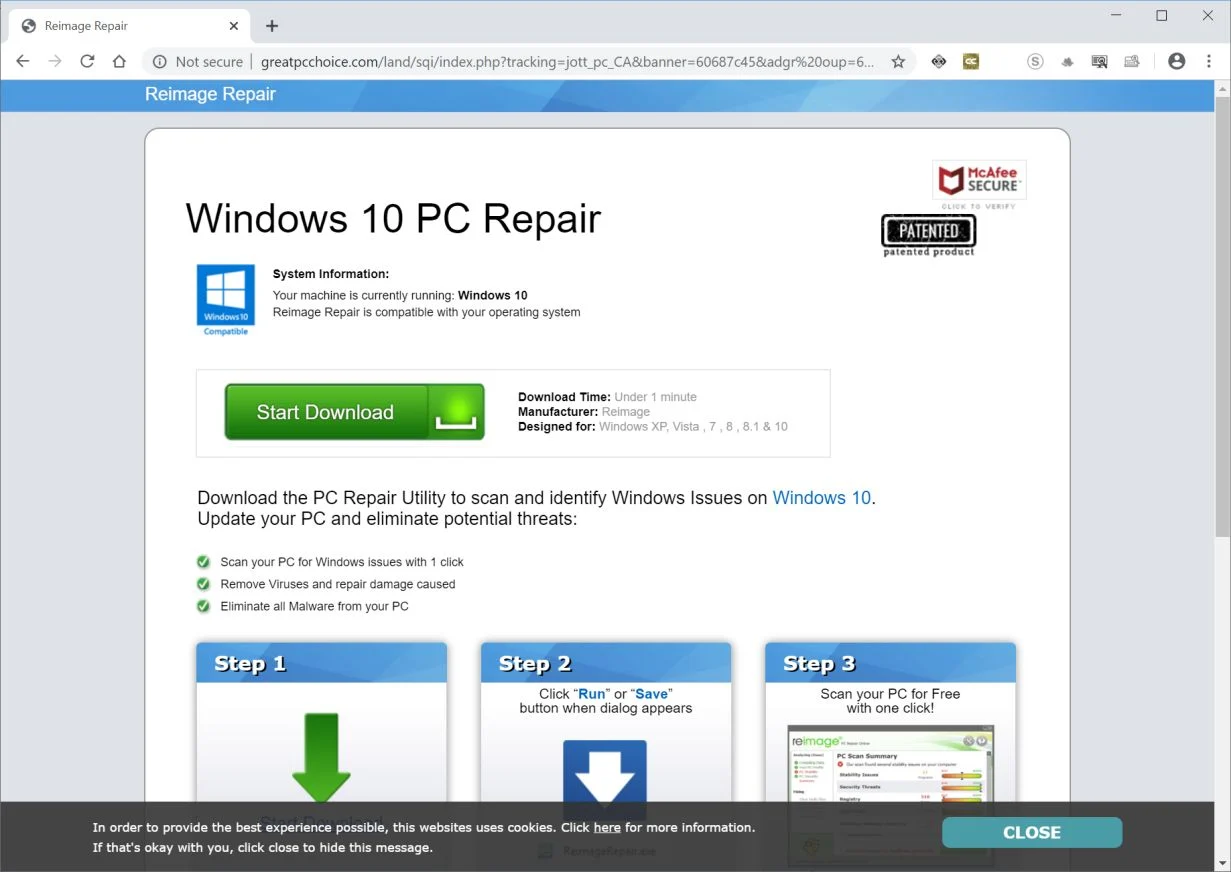Open the cookie info 'here' link
This screenshot has width=1231, height=872.
coord(607,828)
